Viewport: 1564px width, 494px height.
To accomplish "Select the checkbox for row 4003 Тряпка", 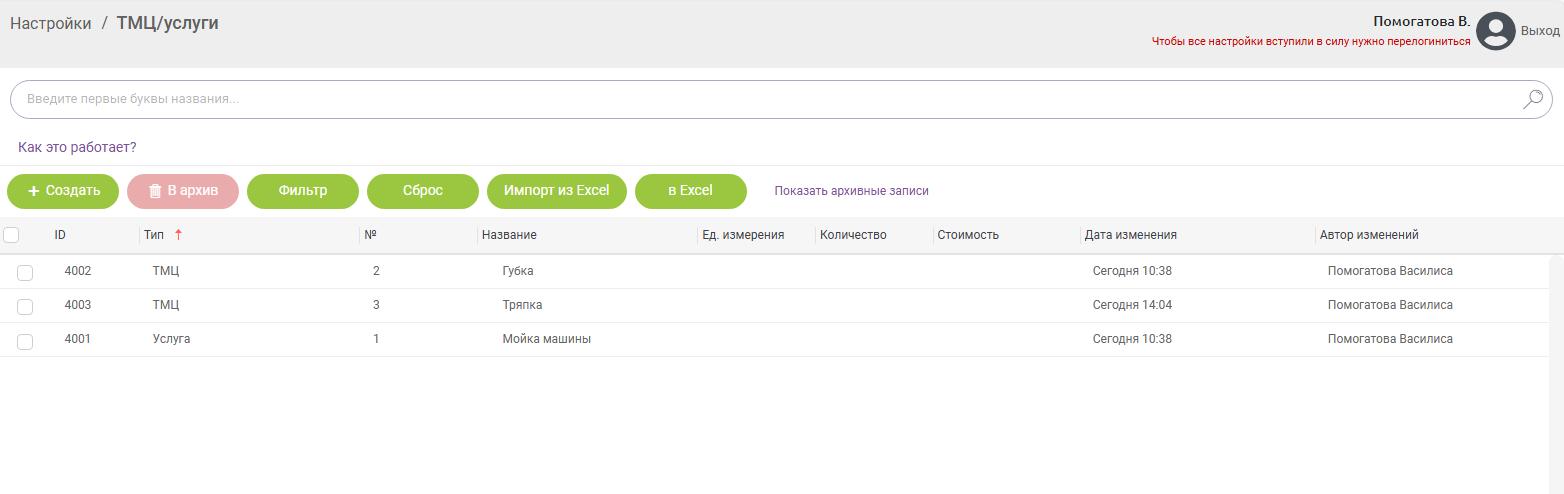I will pyautogui.click(x=25, y=306).
